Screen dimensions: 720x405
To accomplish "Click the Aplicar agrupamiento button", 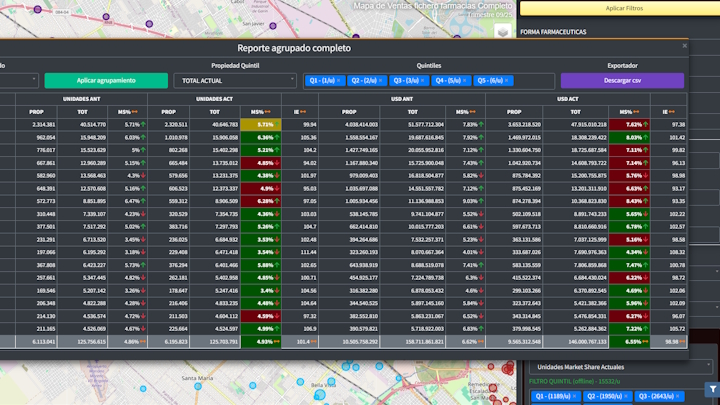I will [105, 80].
